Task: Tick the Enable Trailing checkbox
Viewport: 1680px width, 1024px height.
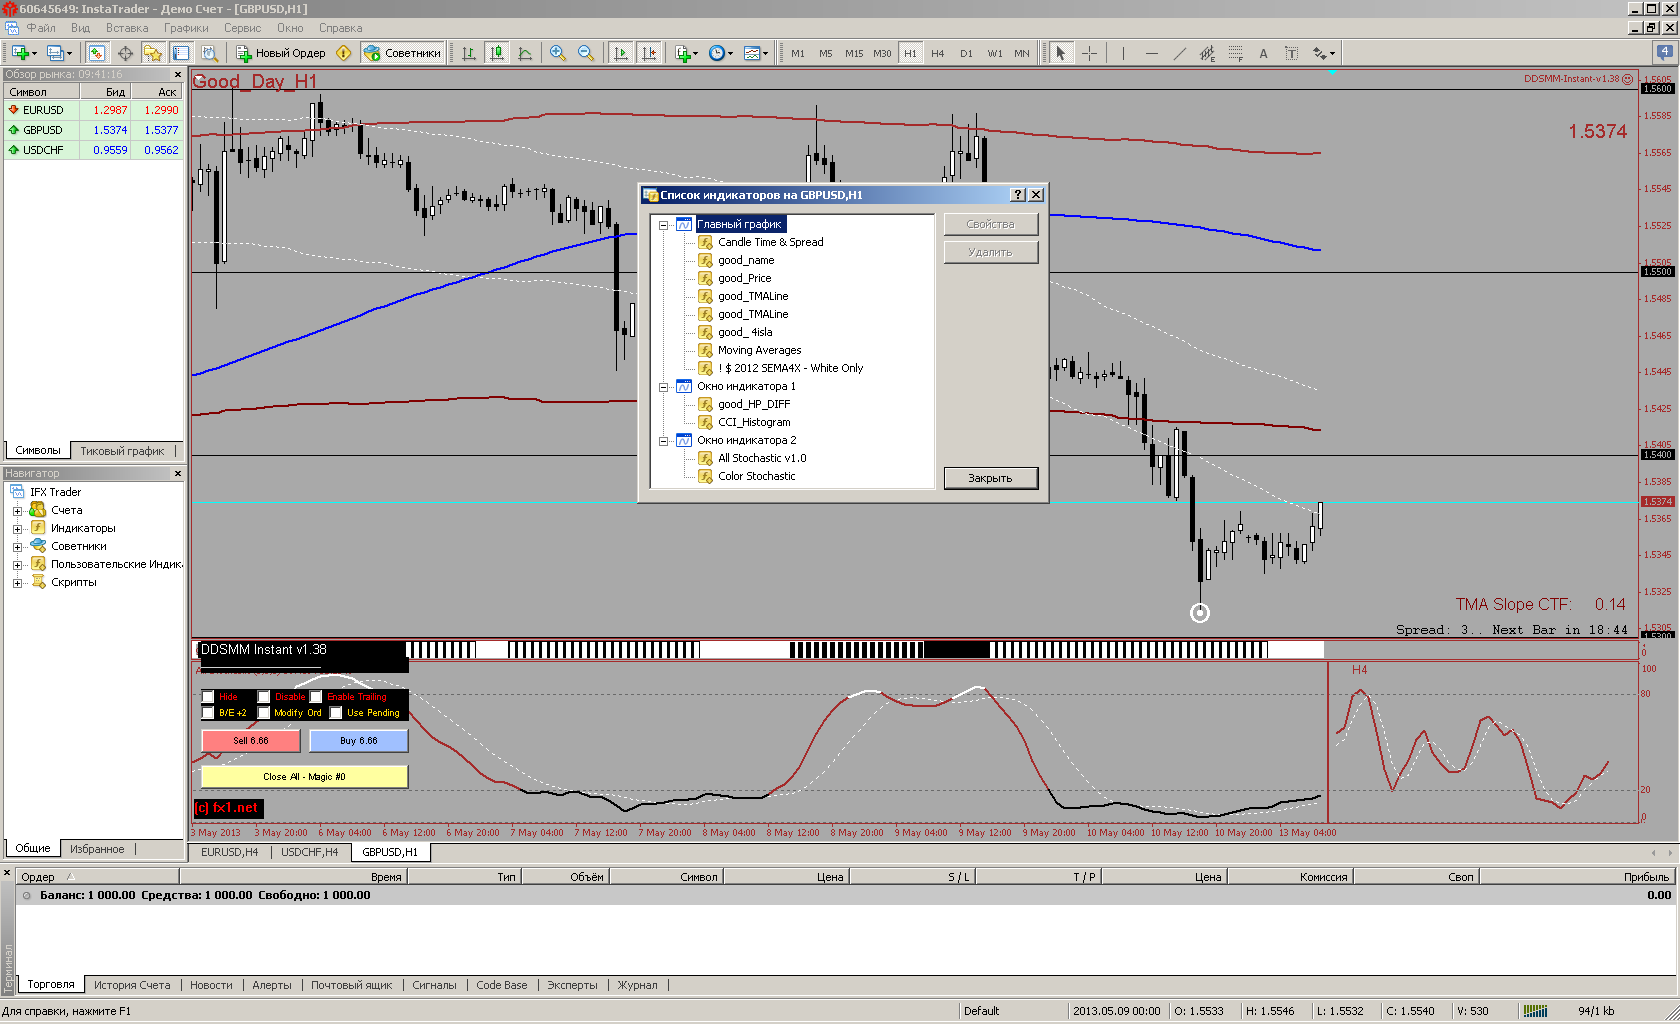Action: pos(316,697)
